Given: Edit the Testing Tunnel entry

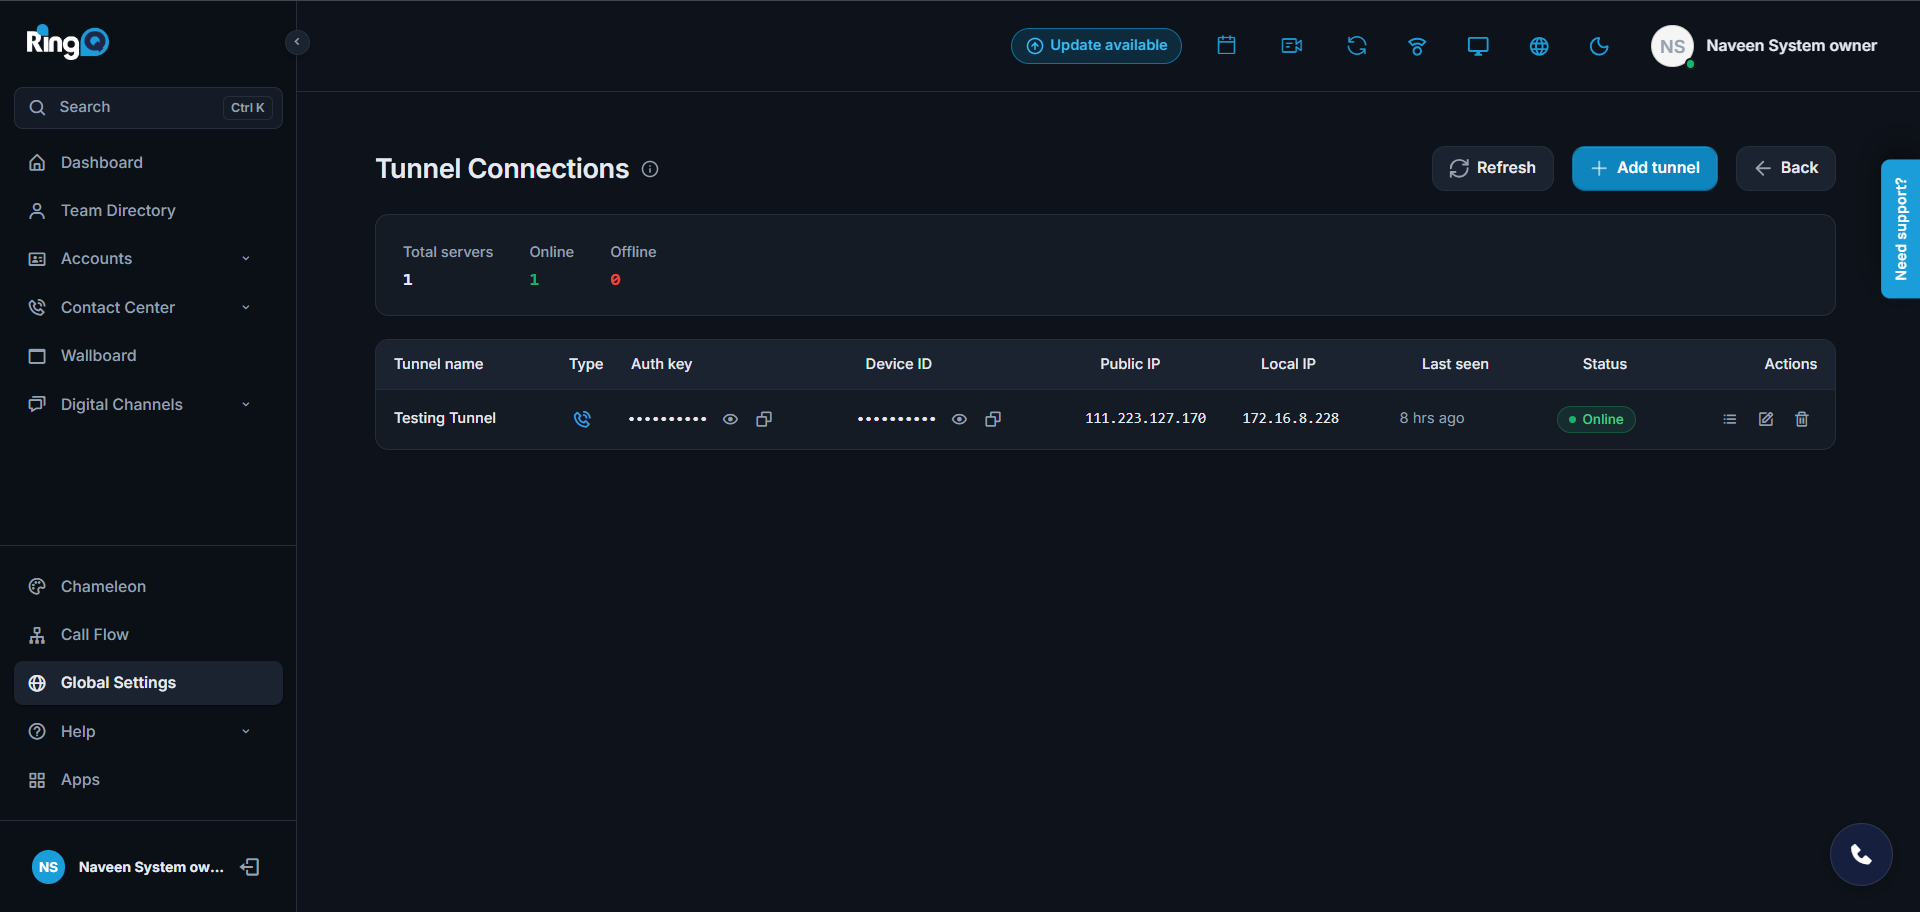Looking at the screenshot, I should pyautogui.click(x=1766, y=419).
